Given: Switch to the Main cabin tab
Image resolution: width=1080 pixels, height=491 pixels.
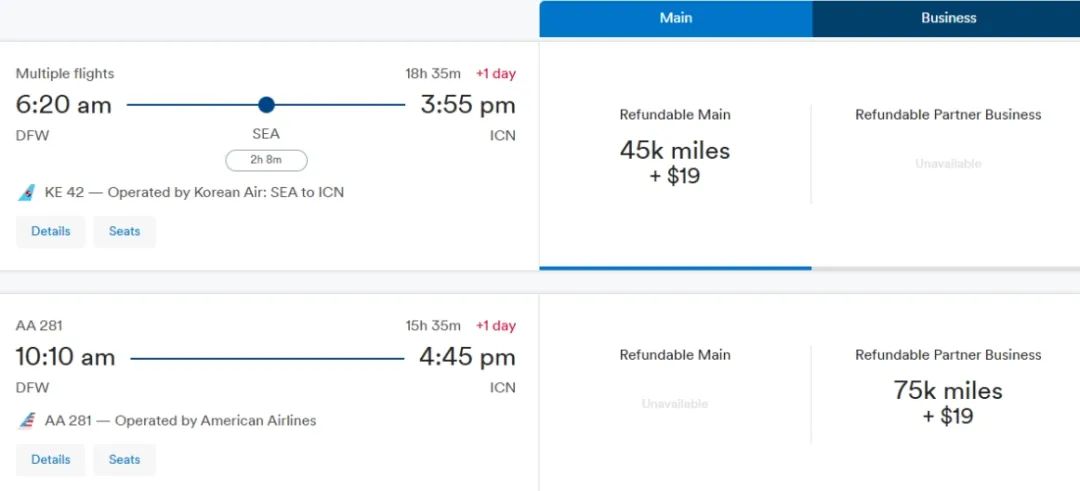Looking at the screenshot, I should point(676,18).
